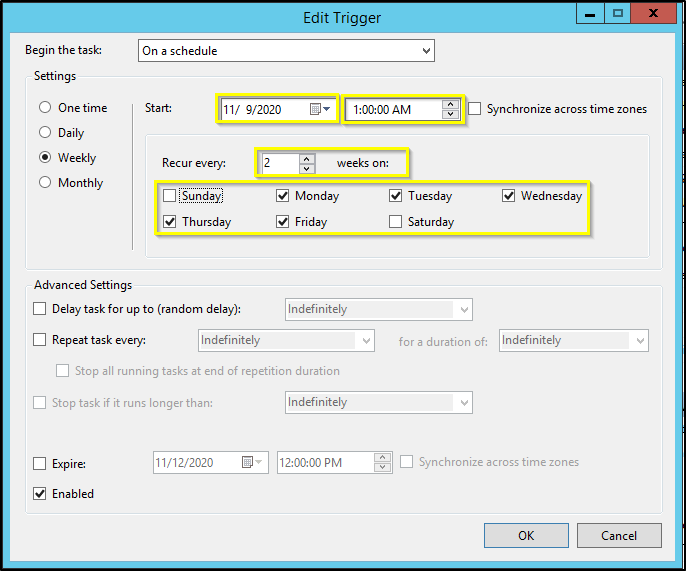This screenshot has height=571, width=686.
Task: Open the for a duration of dropdown
Action: (574, 340)
